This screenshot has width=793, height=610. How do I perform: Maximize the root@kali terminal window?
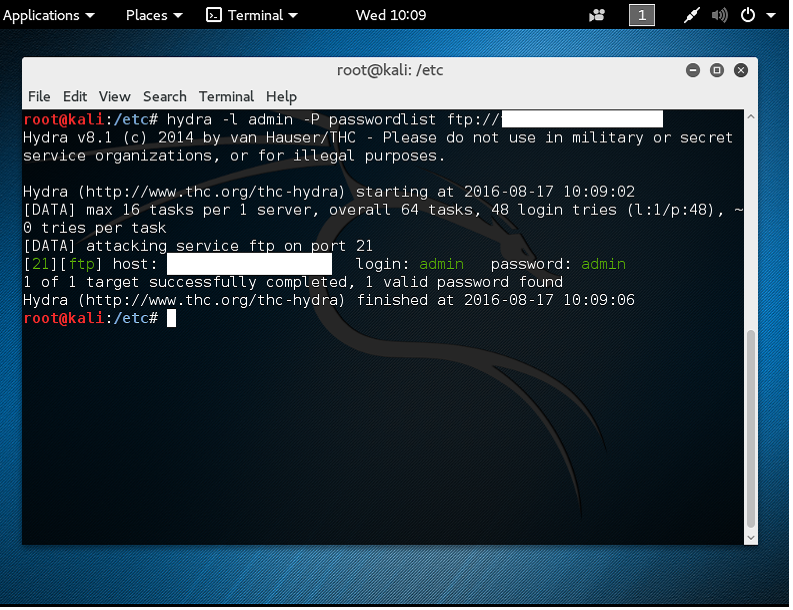click(x=717, y=70)
